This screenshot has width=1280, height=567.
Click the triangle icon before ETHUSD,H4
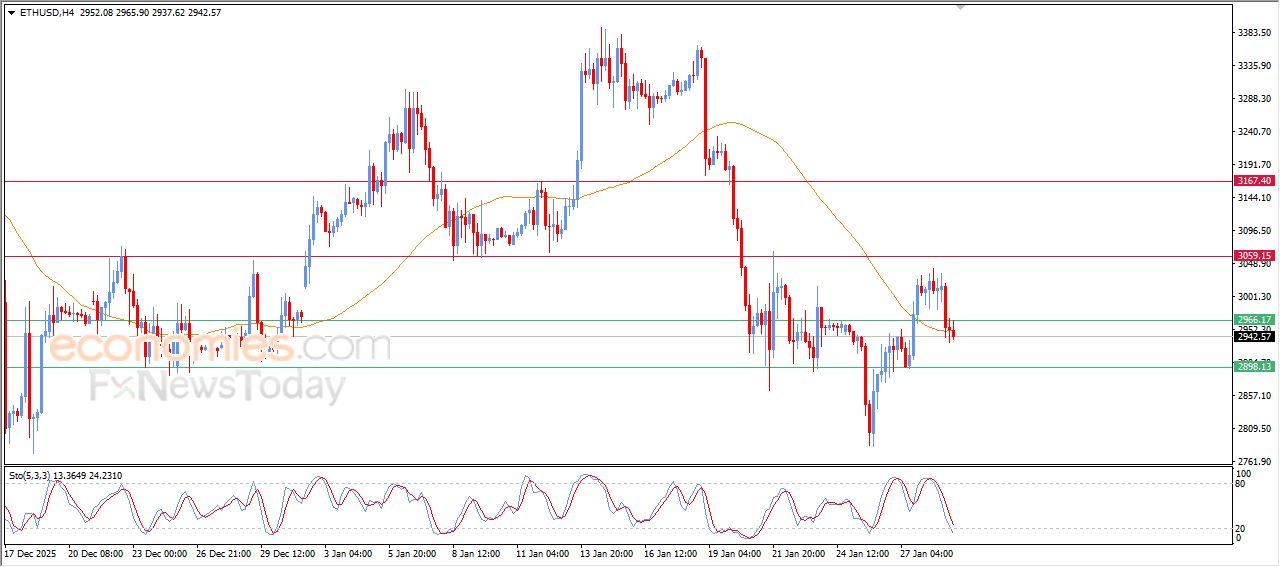tap(11, 13)
